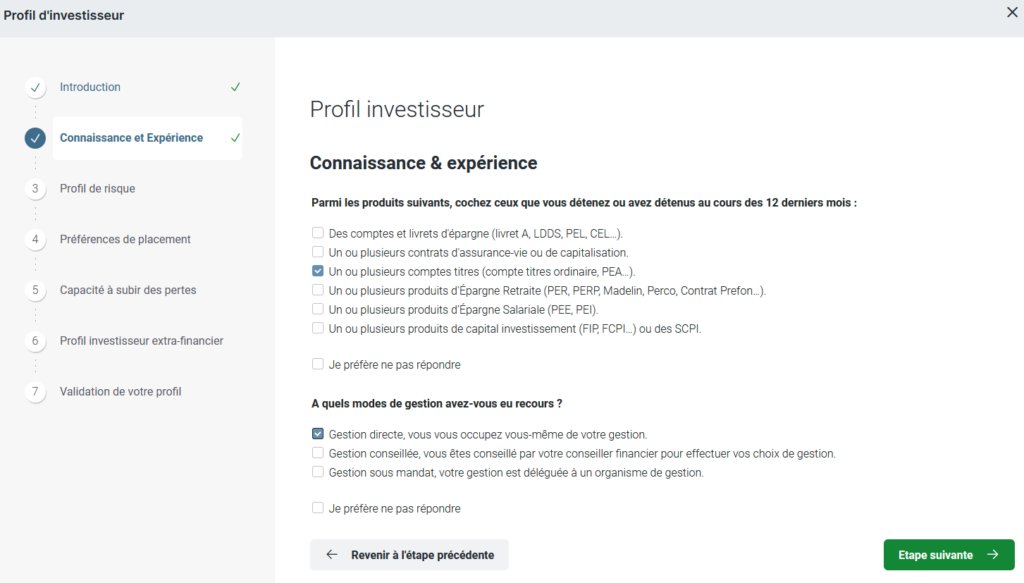Select Capacité à subir des pertes step
Image resolution: width=1024 pixels, height=583 pixels.
[x=128, y=291]
